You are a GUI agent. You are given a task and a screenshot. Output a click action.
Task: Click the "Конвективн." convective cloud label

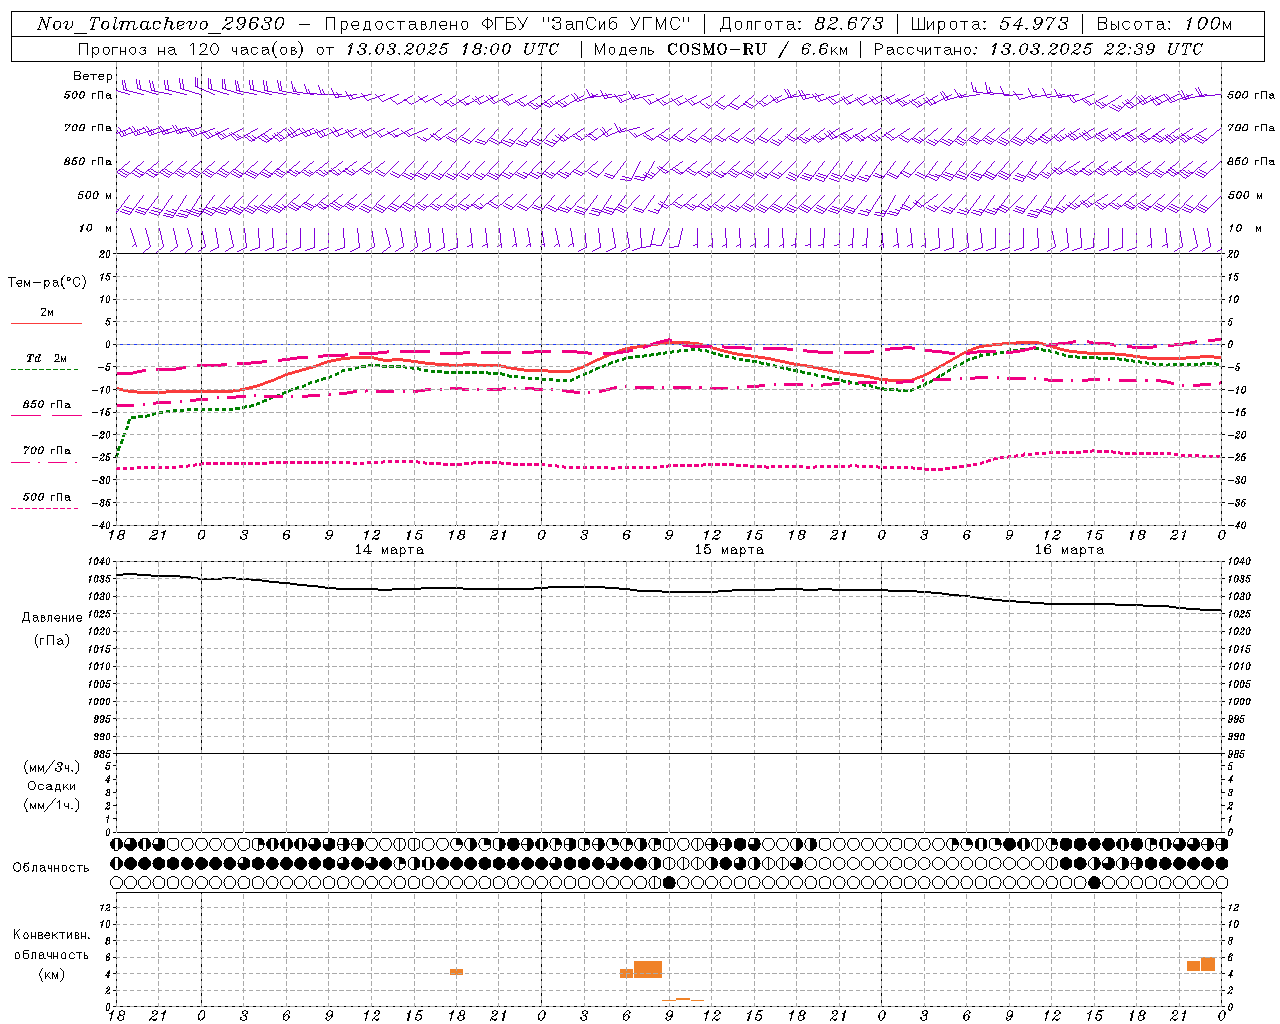[52, 935]
